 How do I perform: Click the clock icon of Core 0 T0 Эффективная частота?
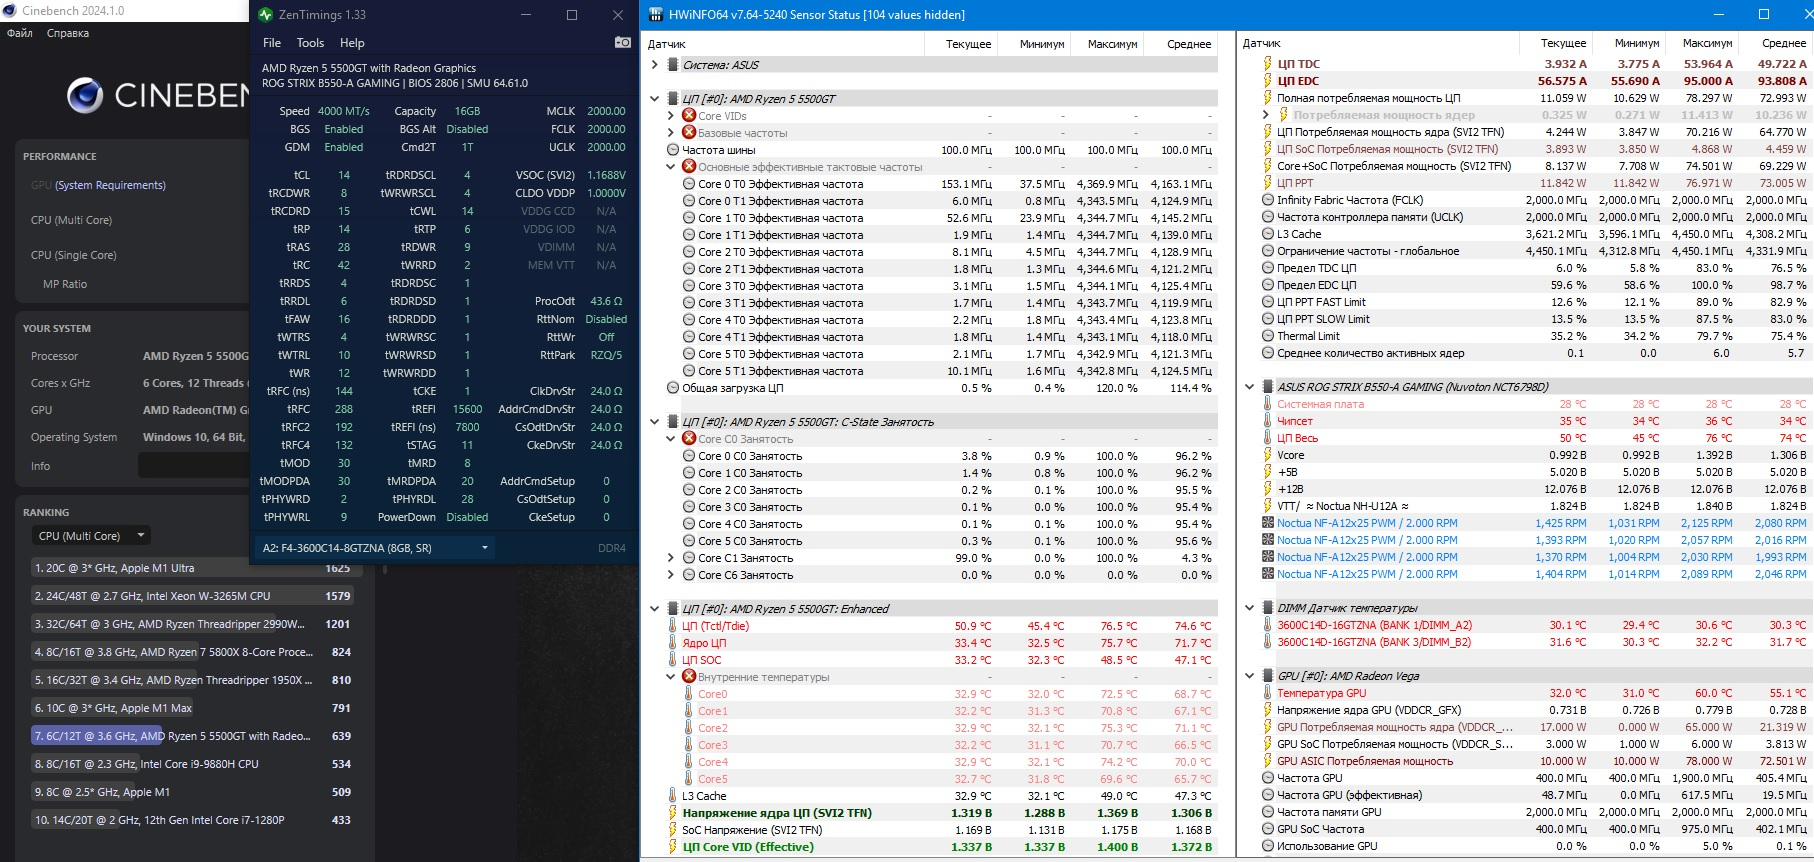(689, 184)
